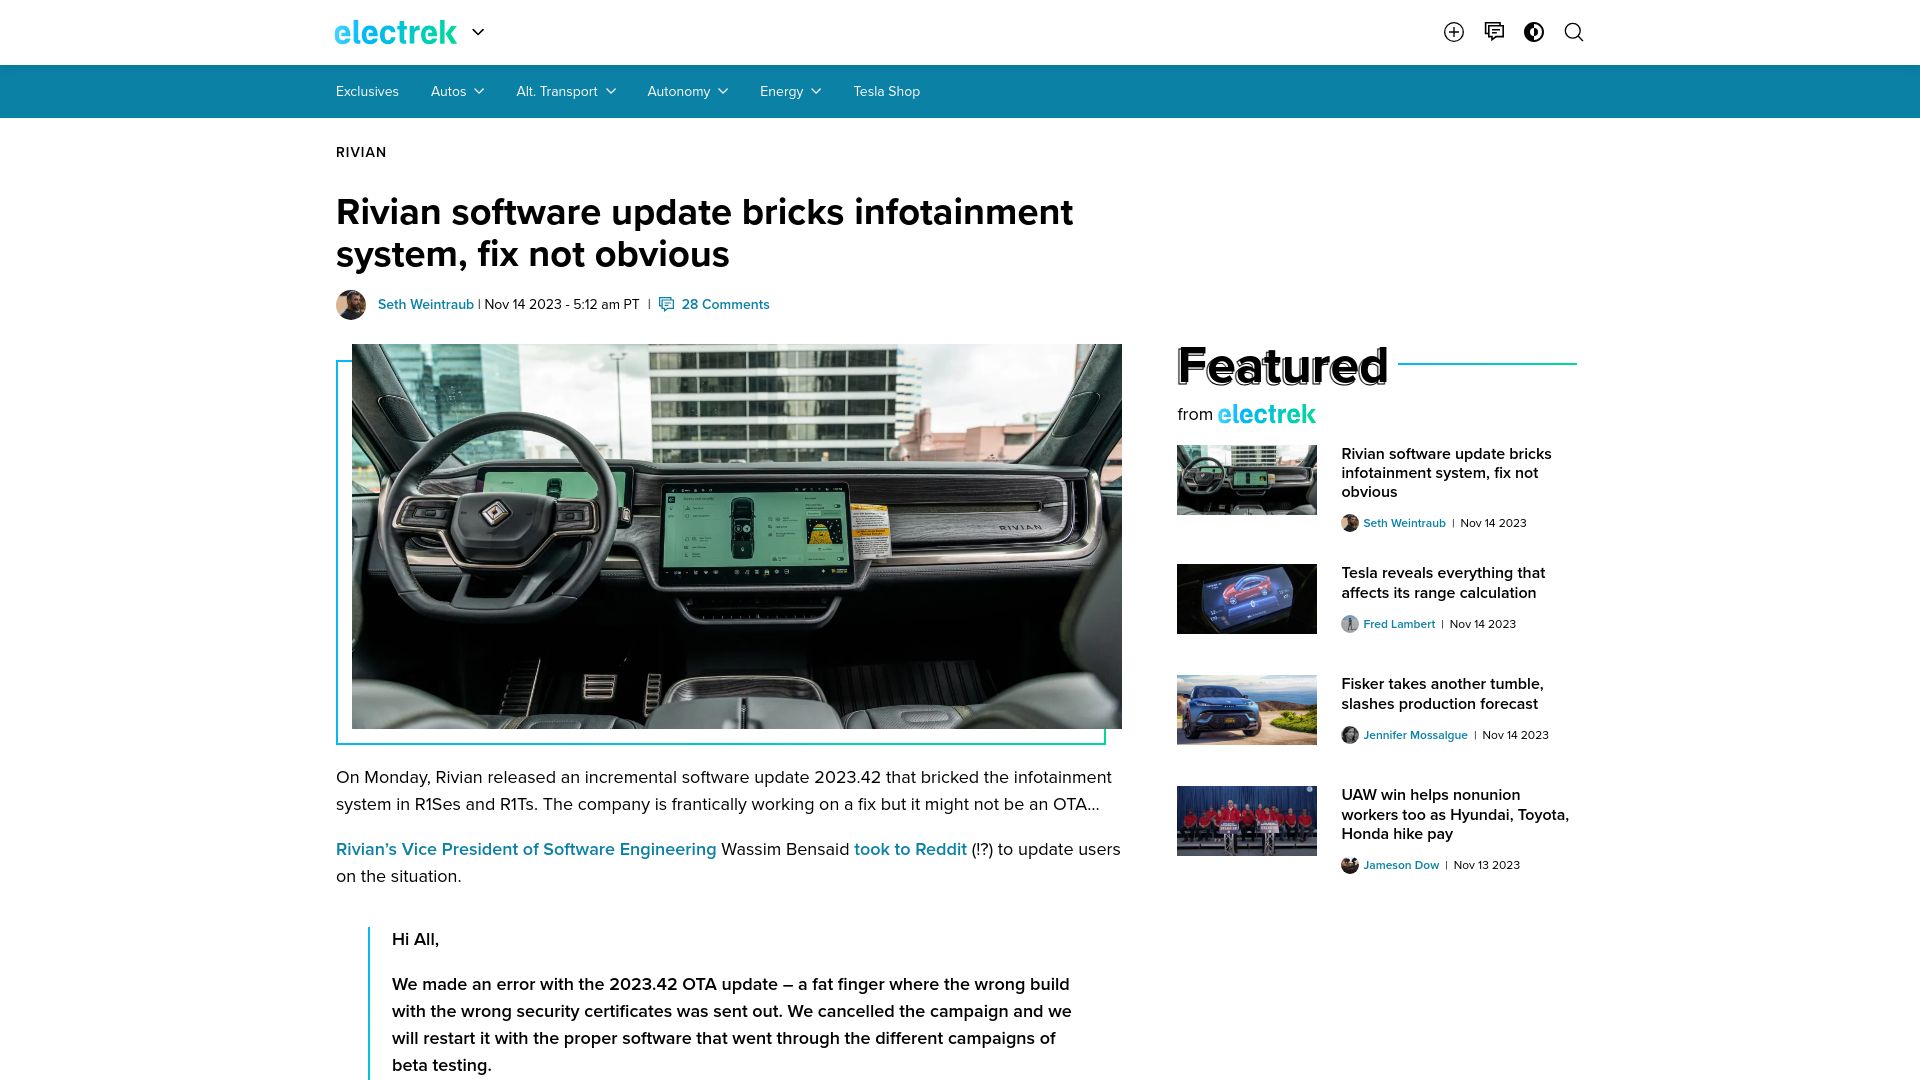Click the Featured section heading

[x=1282, y=366]
